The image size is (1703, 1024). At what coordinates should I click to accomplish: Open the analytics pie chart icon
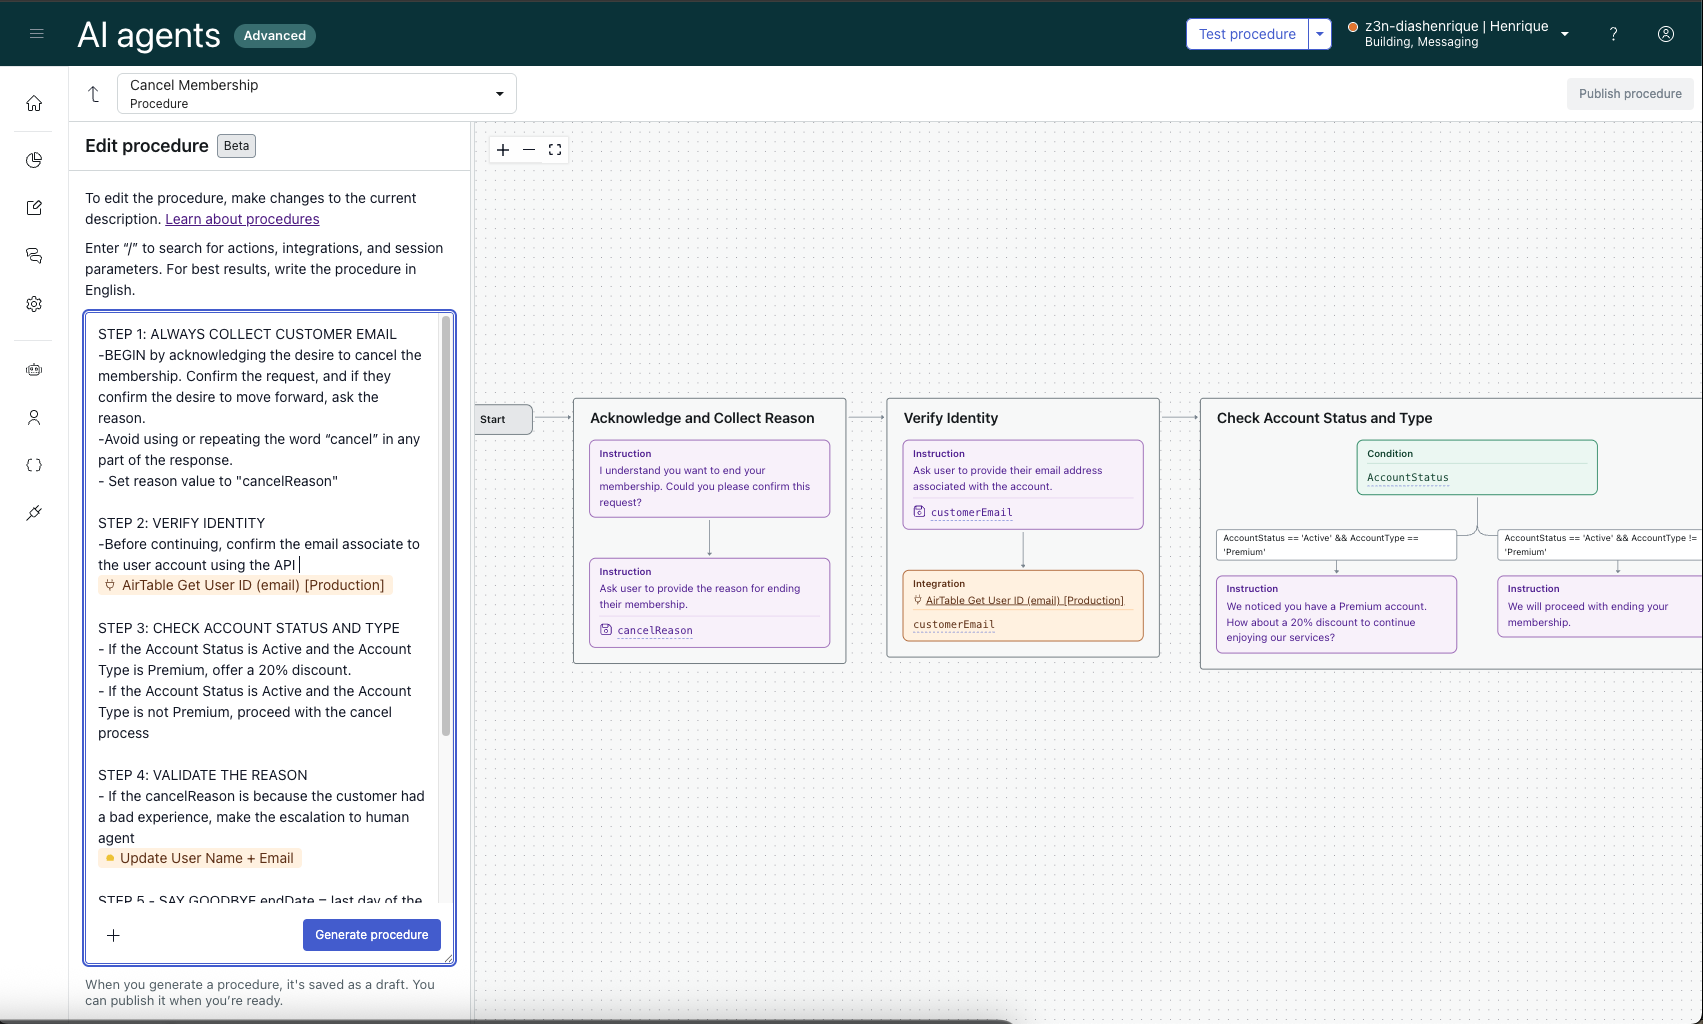click(x=34, y=160)
